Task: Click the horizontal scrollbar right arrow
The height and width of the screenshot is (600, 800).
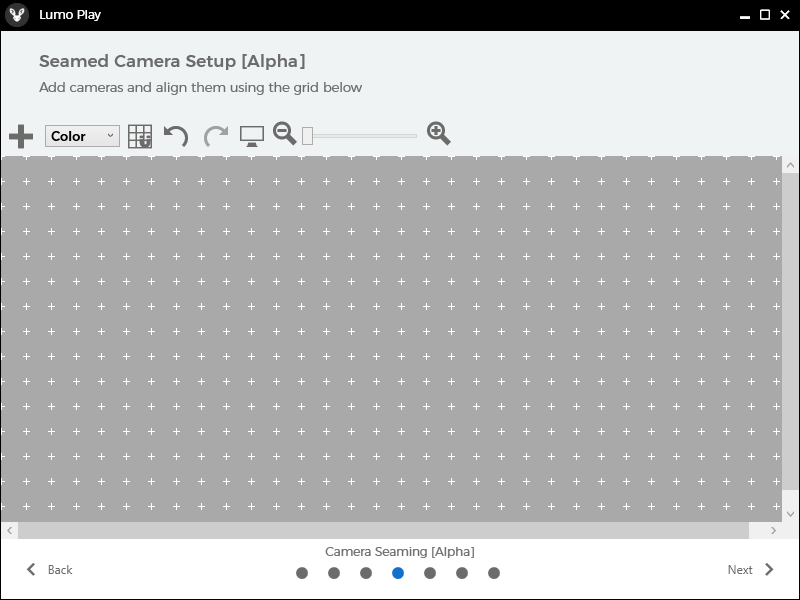Action: [773, 531]
